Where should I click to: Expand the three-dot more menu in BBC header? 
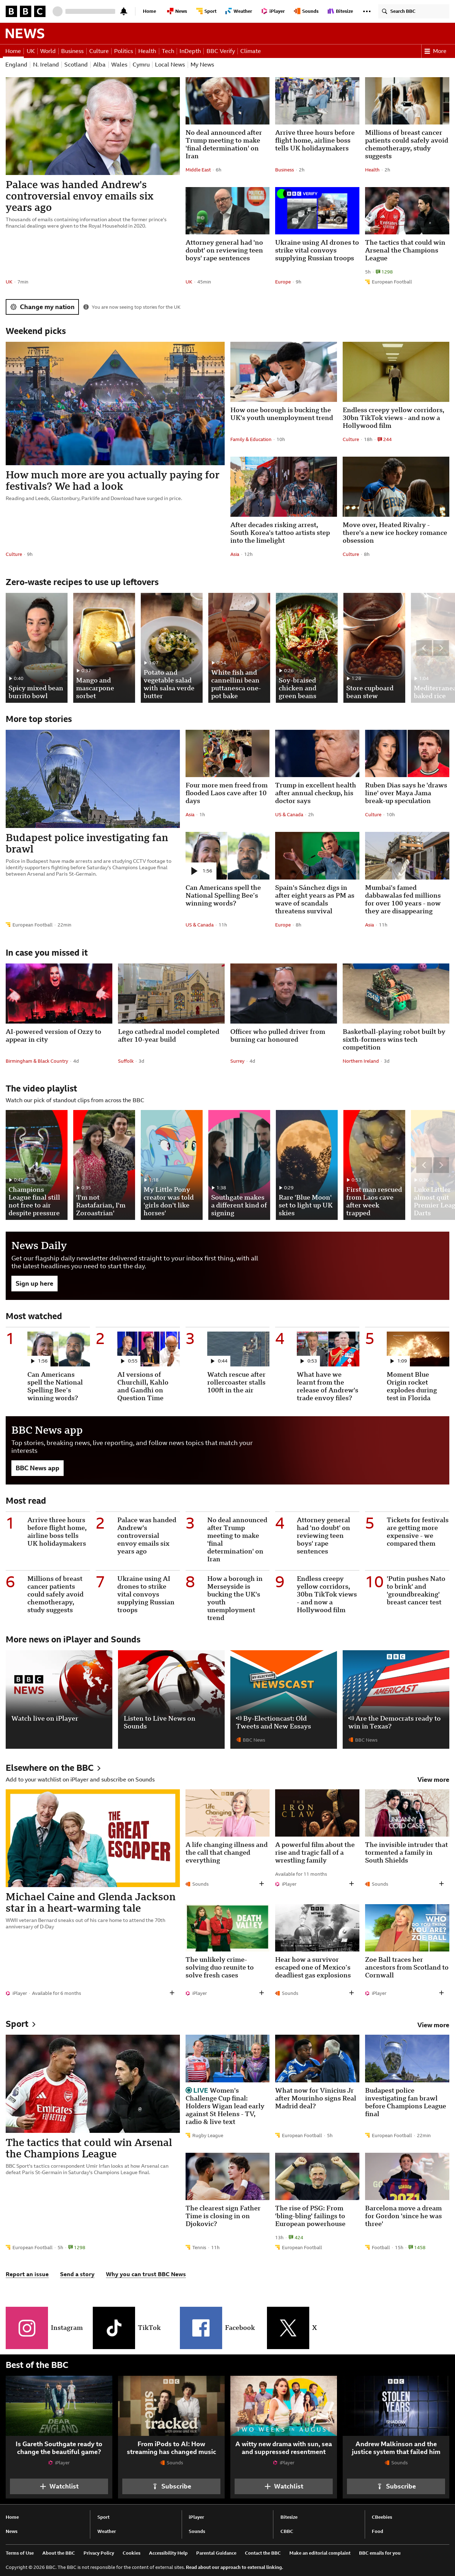click(x=367, y=11)
